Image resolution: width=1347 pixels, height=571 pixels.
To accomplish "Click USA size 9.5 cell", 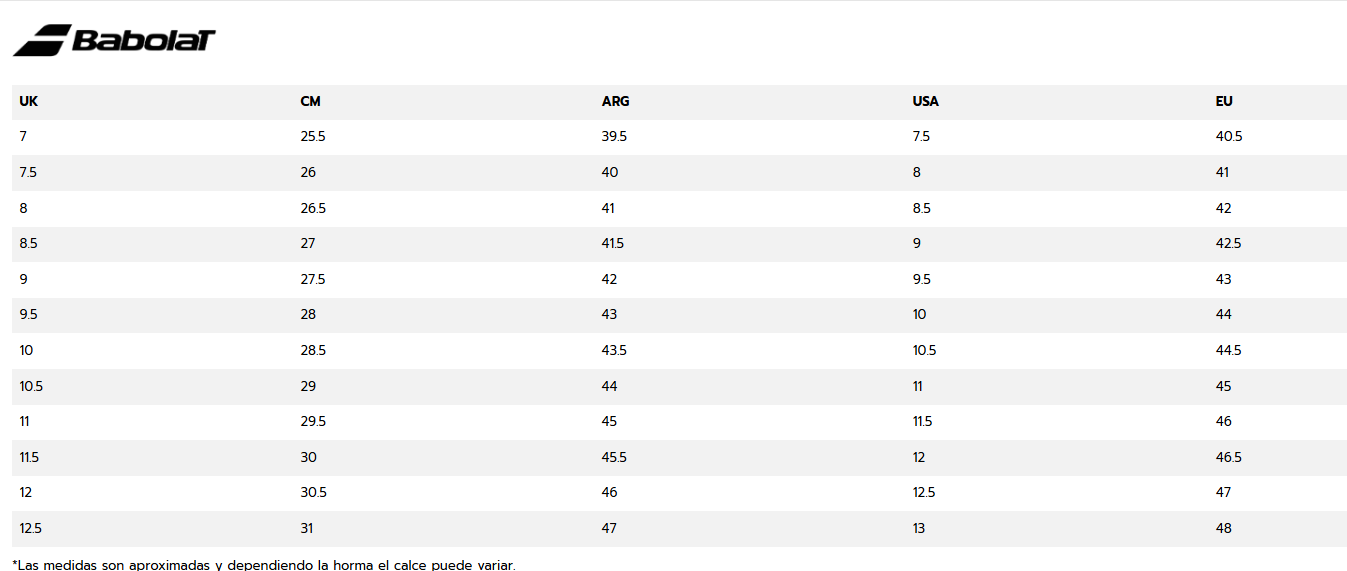I will [921, 279].
